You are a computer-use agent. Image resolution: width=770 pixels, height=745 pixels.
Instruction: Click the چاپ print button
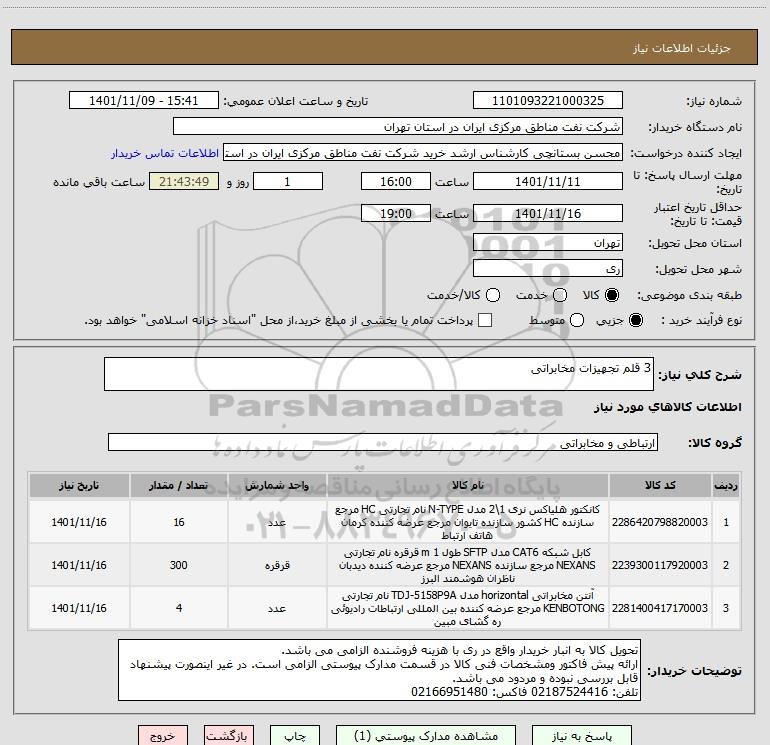[295, 736]
